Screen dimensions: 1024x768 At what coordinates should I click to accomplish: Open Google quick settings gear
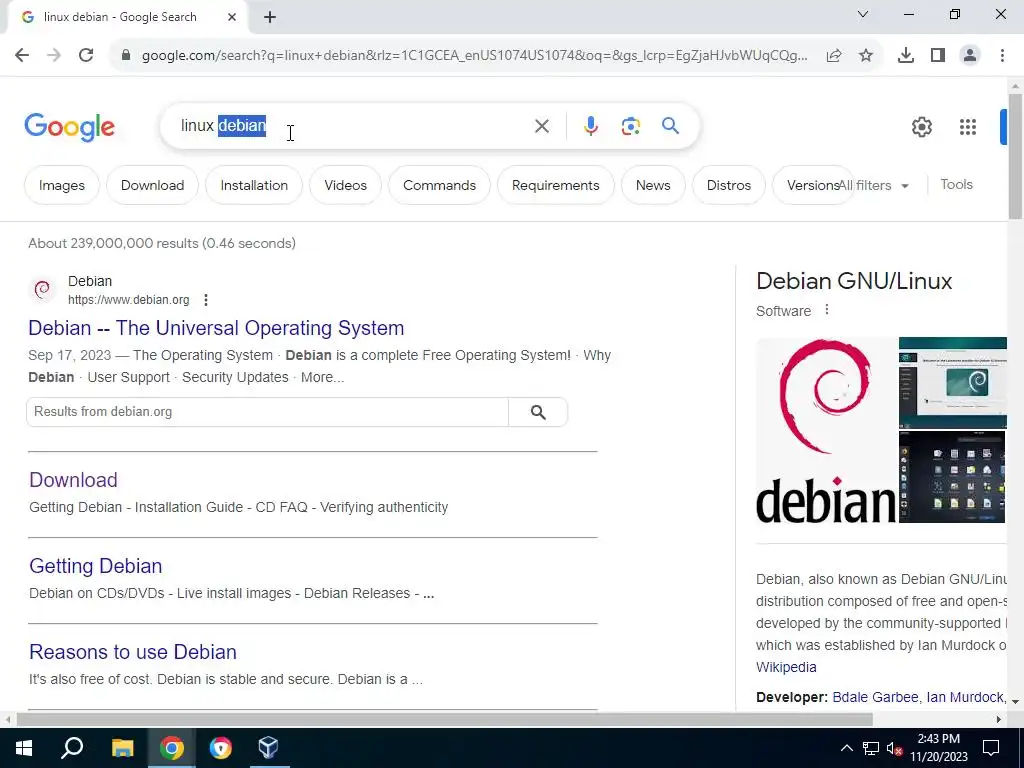(x=921, y=127)
